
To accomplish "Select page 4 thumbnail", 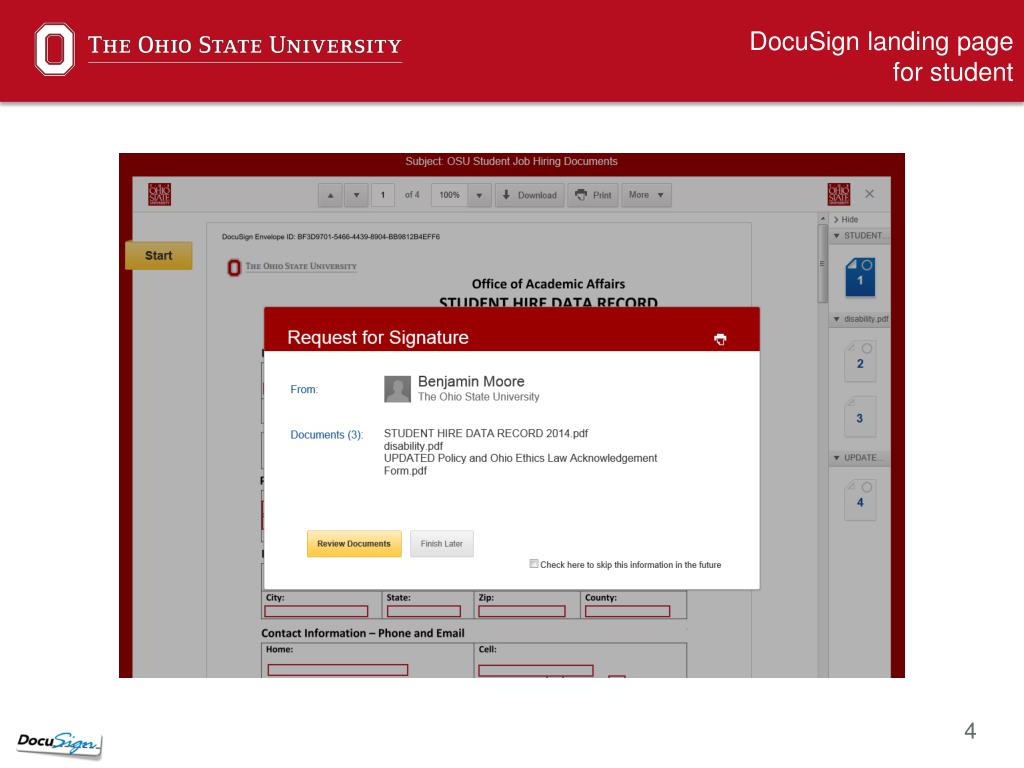I will pos(860,500).
